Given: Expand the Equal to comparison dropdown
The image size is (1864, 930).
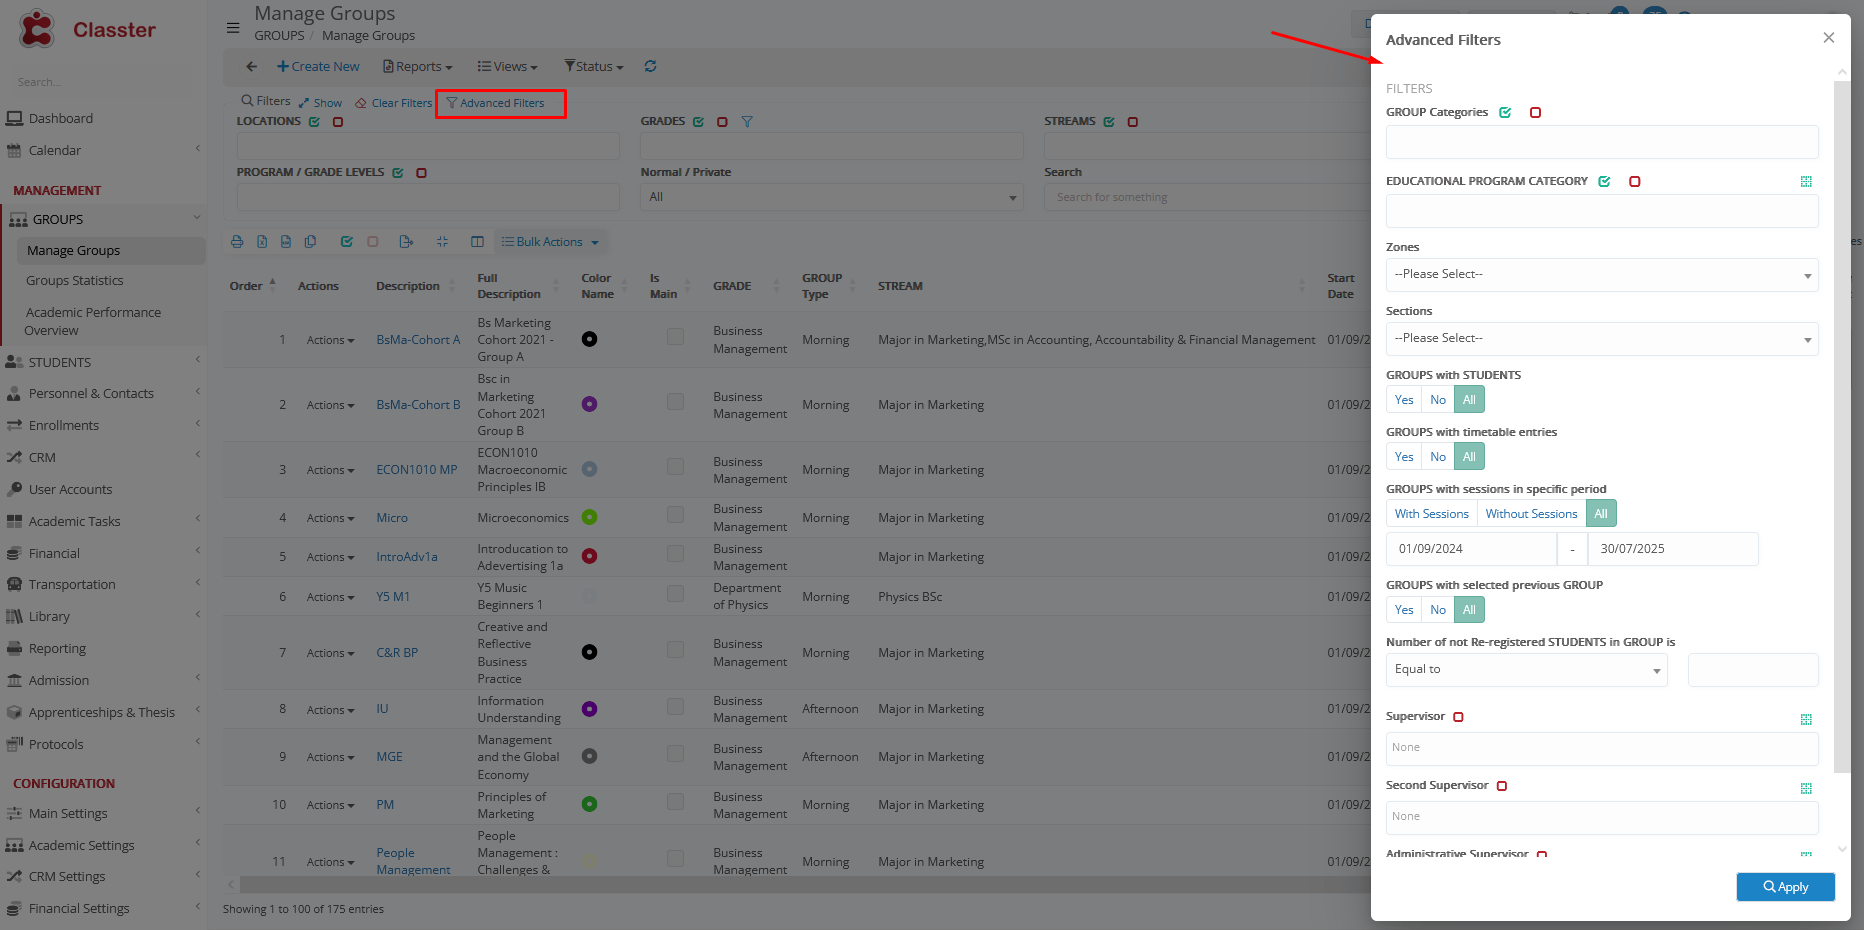Looking at the screenshot, I should (x=1526, y=670).
